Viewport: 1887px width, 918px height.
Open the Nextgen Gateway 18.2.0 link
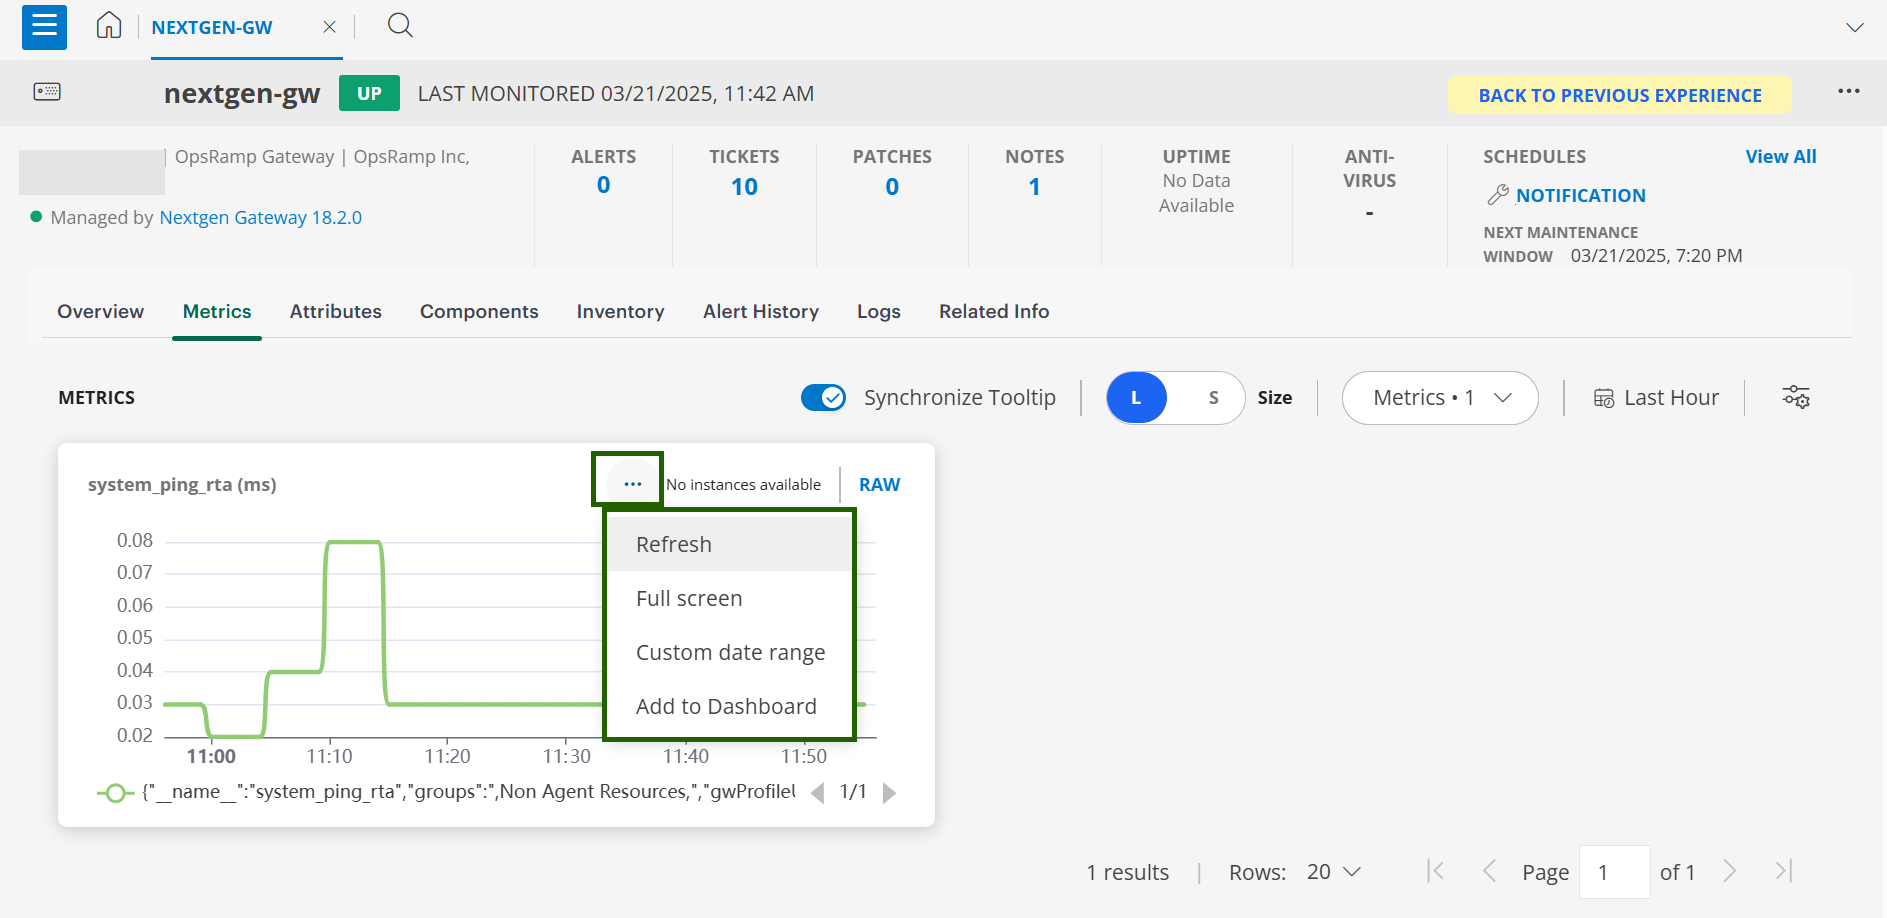pos(260,218)
